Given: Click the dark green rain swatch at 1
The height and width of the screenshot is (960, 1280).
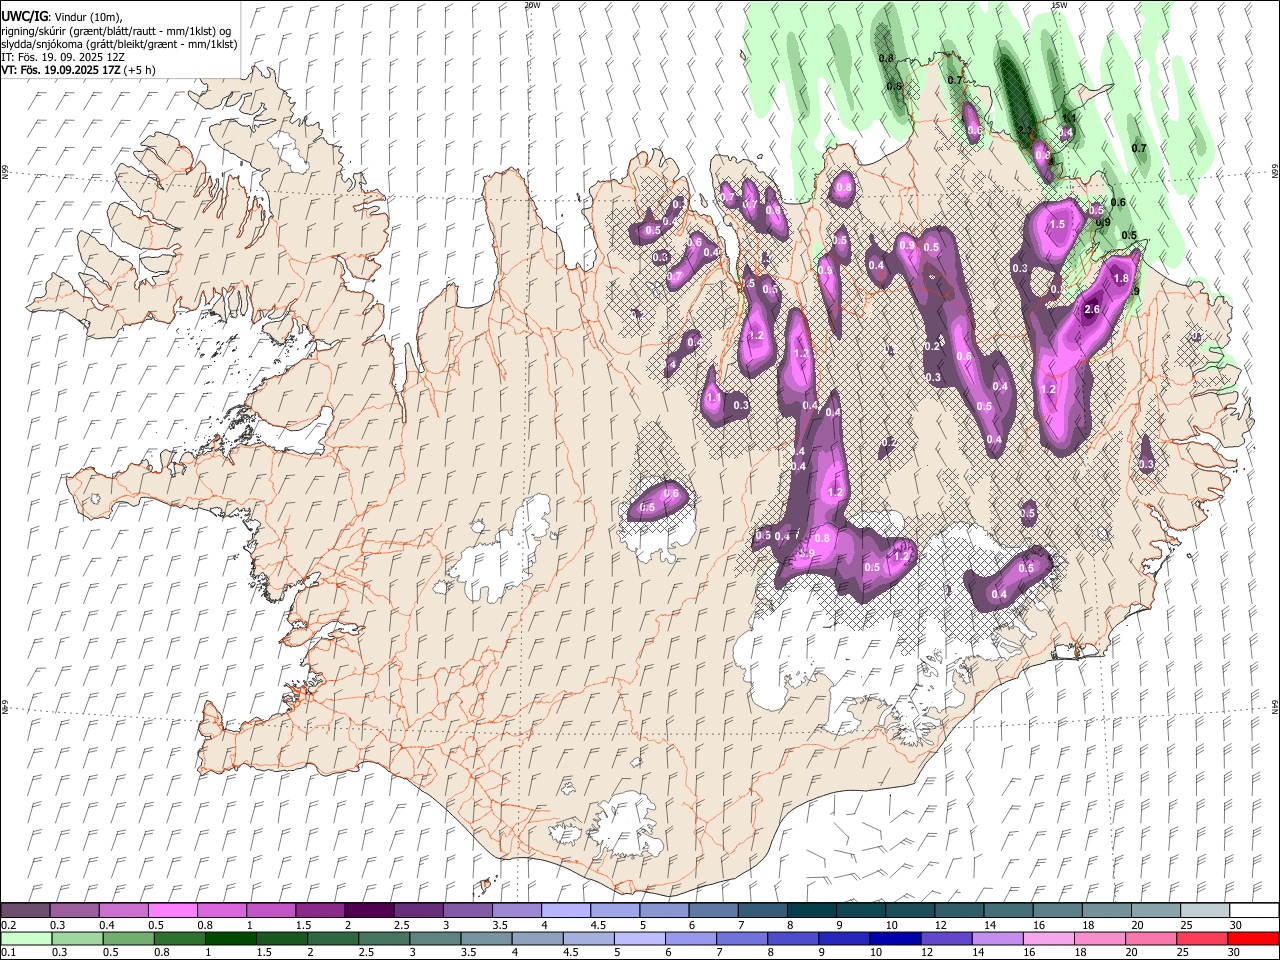Looking at the screenshot, I should pos(231,938).
